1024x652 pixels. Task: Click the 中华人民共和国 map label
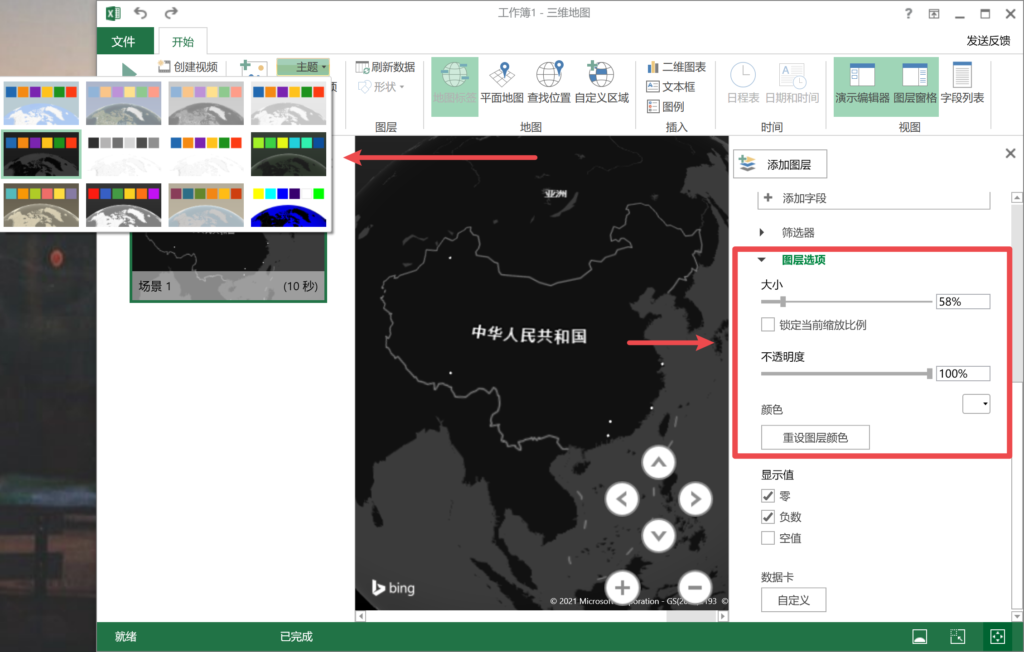tap(529, 334)
